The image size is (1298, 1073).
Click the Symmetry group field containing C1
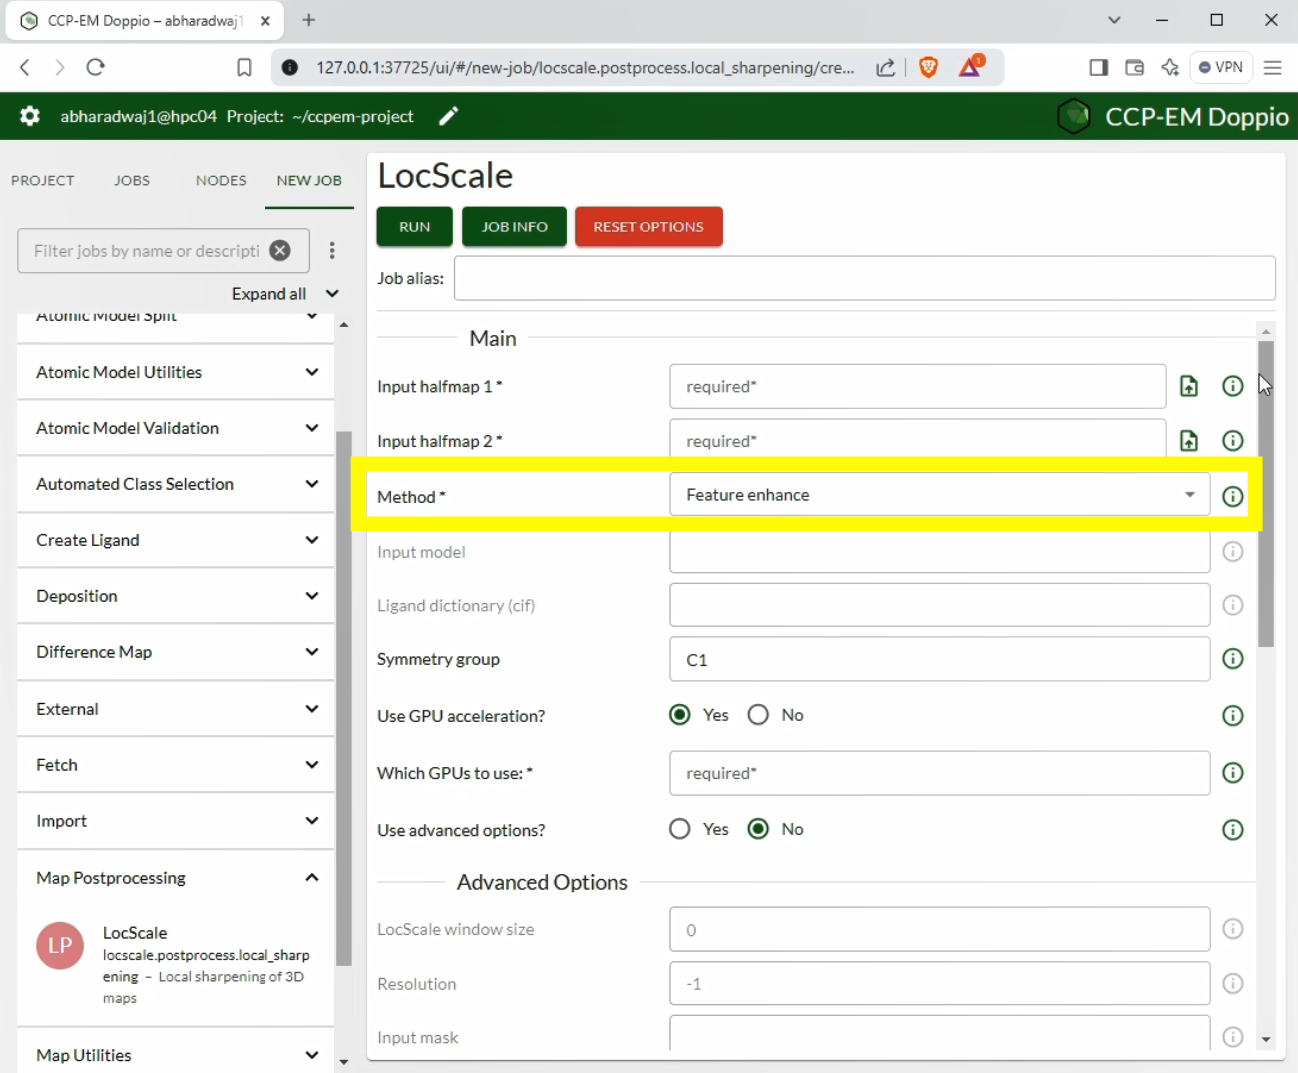[x=939, y=659]
